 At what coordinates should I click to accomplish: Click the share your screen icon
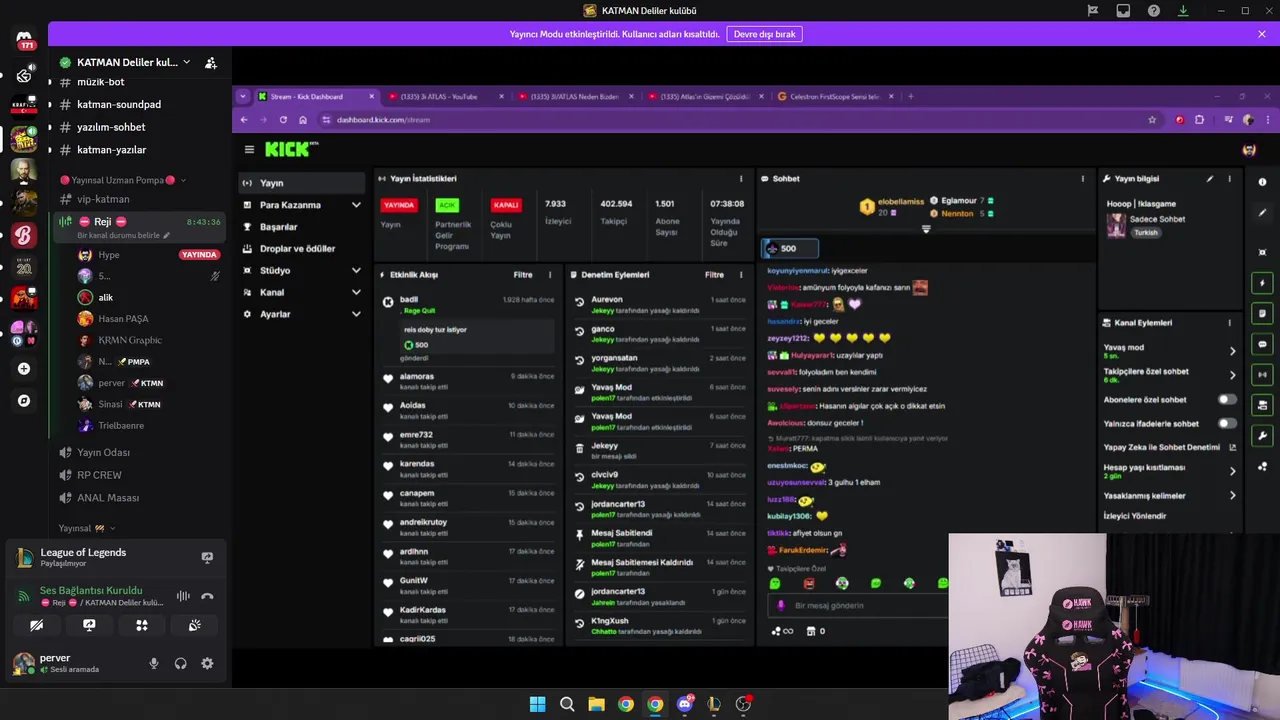click(x=89, y=625)
